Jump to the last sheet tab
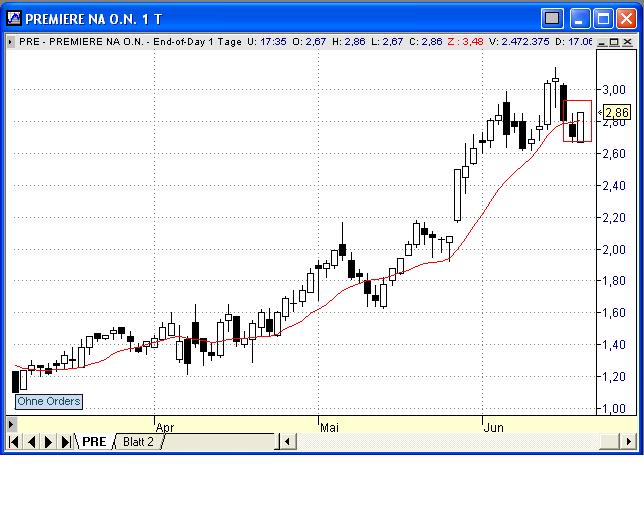This screenshot has height=512, width=644. [65, 442]
